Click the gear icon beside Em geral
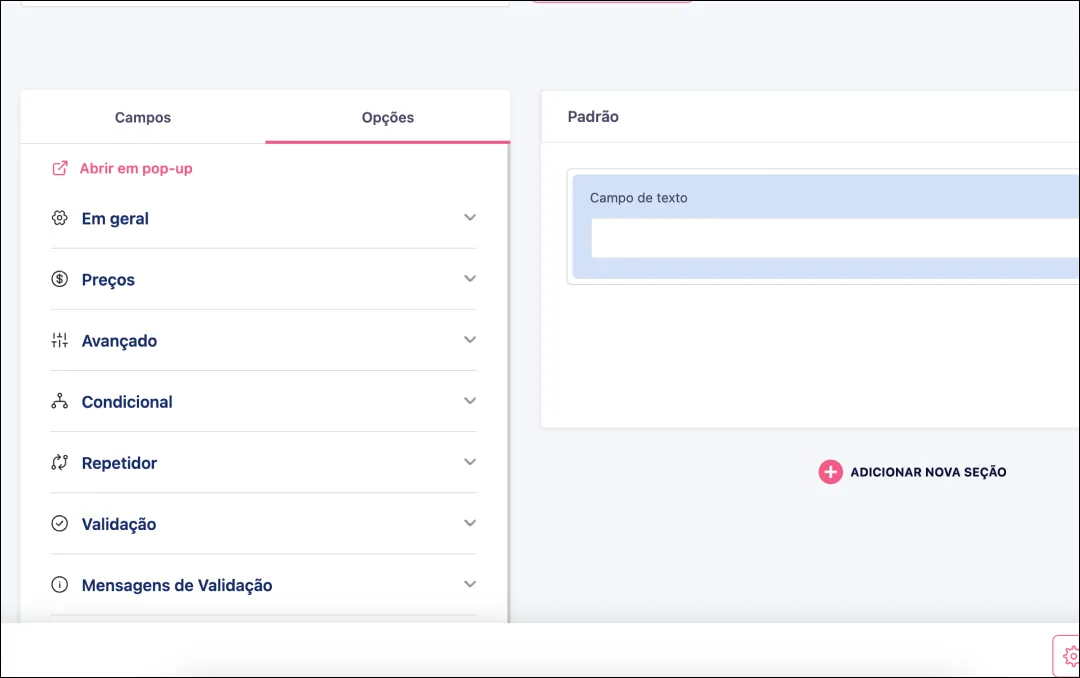This screenshot has height=678, width=1080. (x=59, y=218)
